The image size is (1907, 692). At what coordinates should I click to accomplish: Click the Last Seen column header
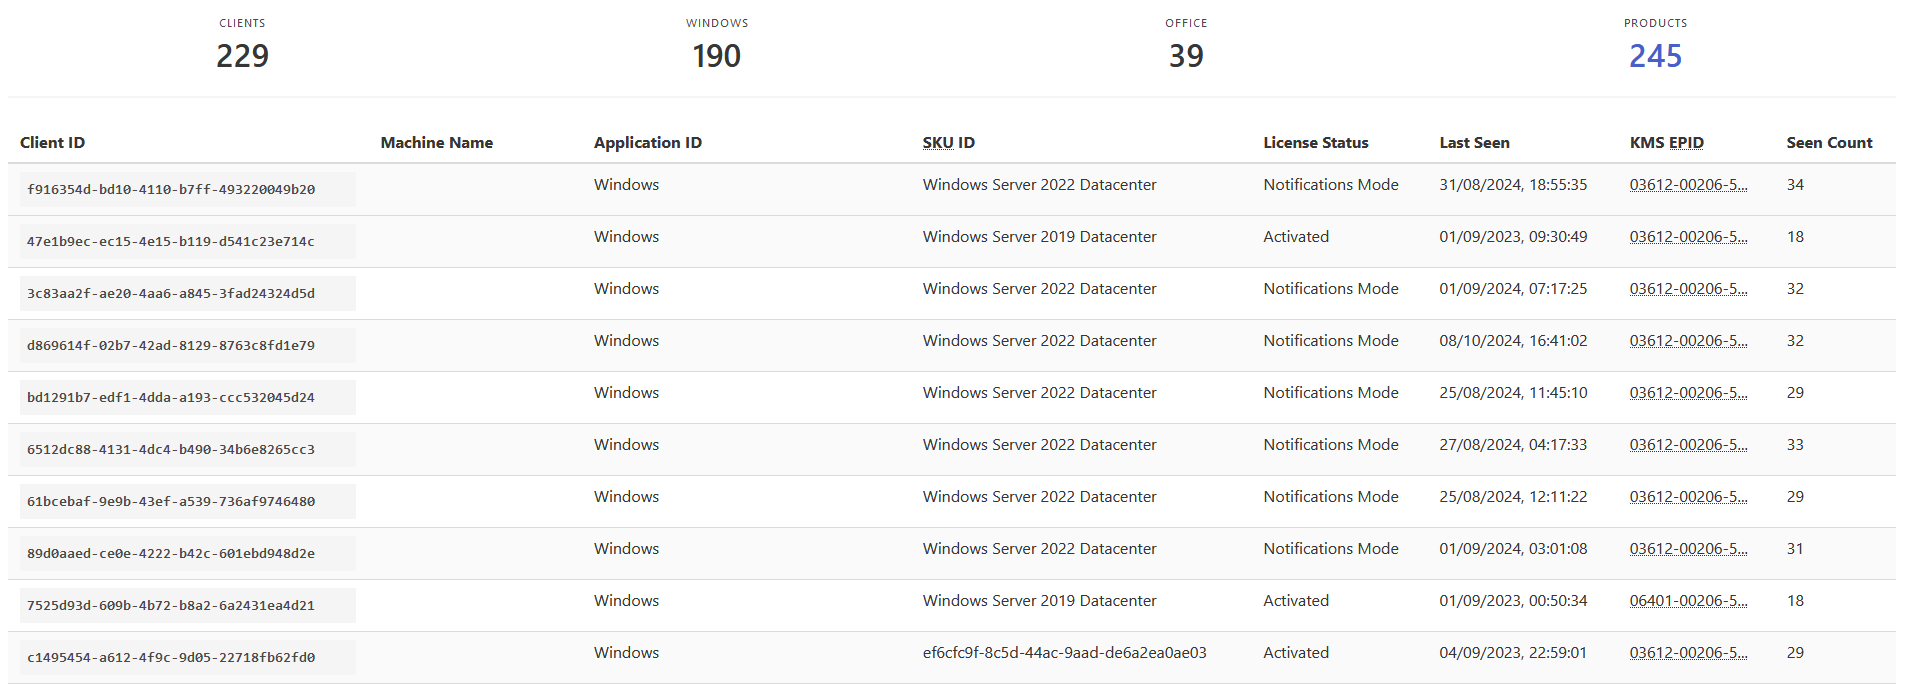(1474, 143)
